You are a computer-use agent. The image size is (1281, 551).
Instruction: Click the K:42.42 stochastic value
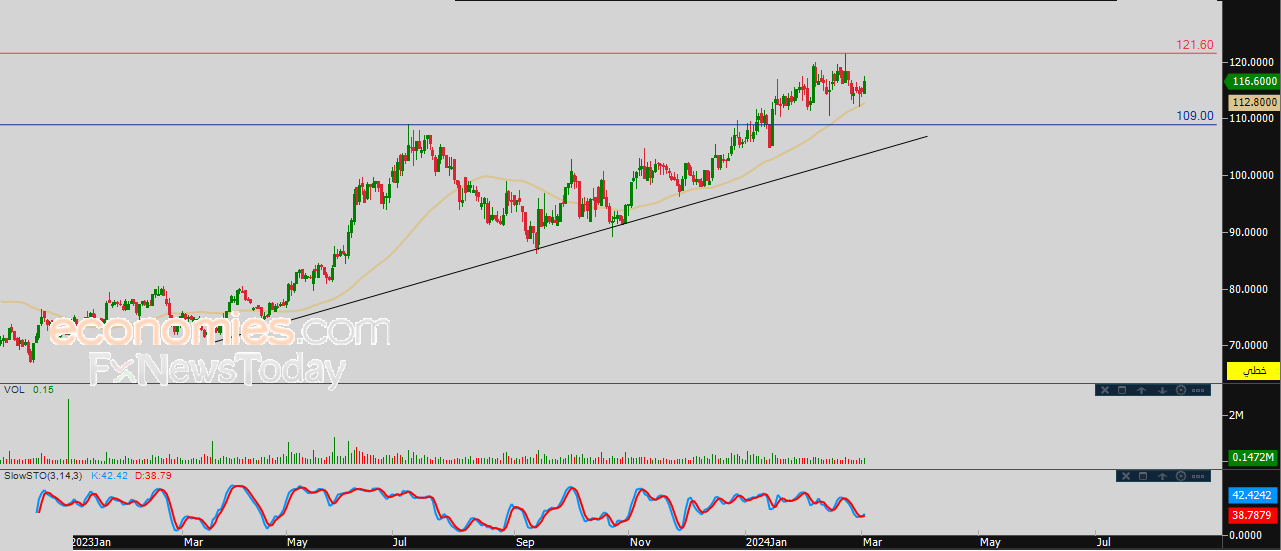click(111, 475)
